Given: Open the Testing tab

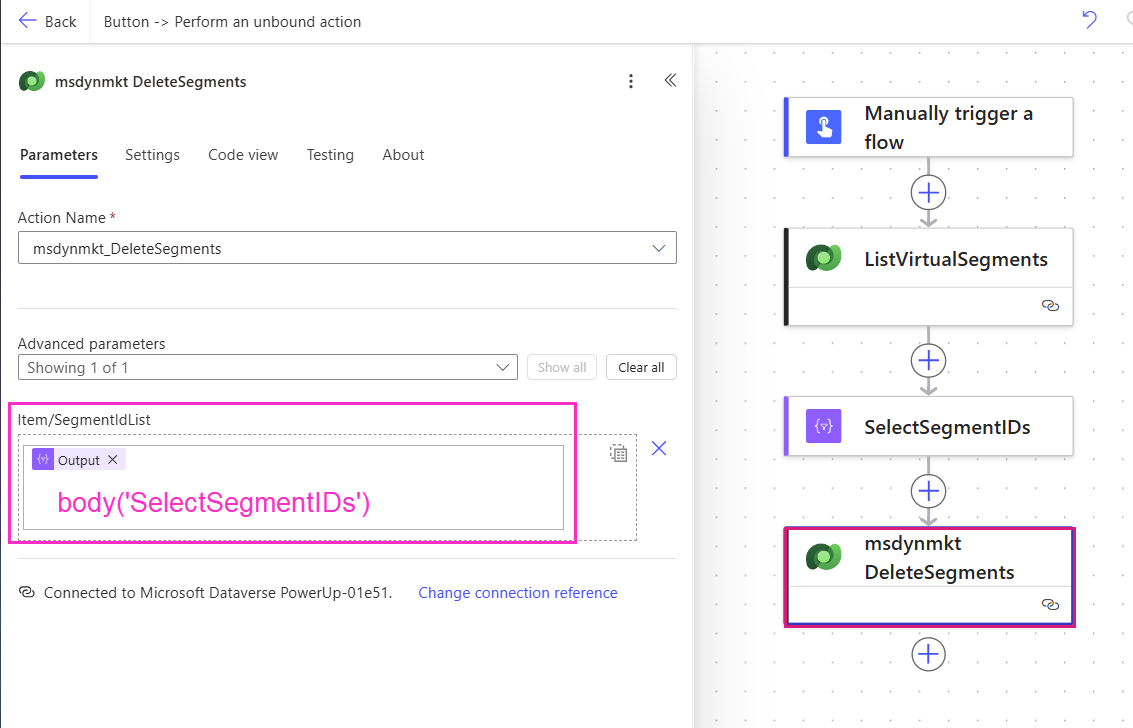Looking at the screenshot, I should 330,155.
